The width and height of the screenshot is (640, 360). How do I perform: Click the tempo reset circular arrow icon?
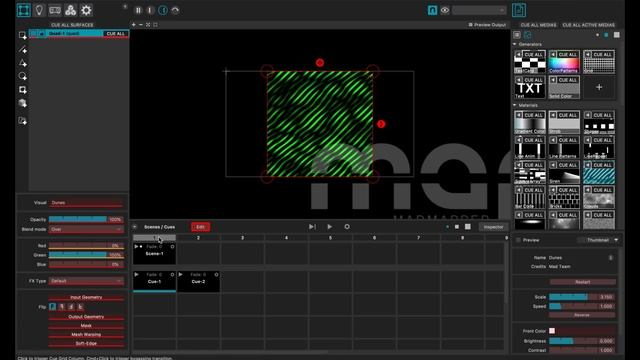tap(175, 10)
